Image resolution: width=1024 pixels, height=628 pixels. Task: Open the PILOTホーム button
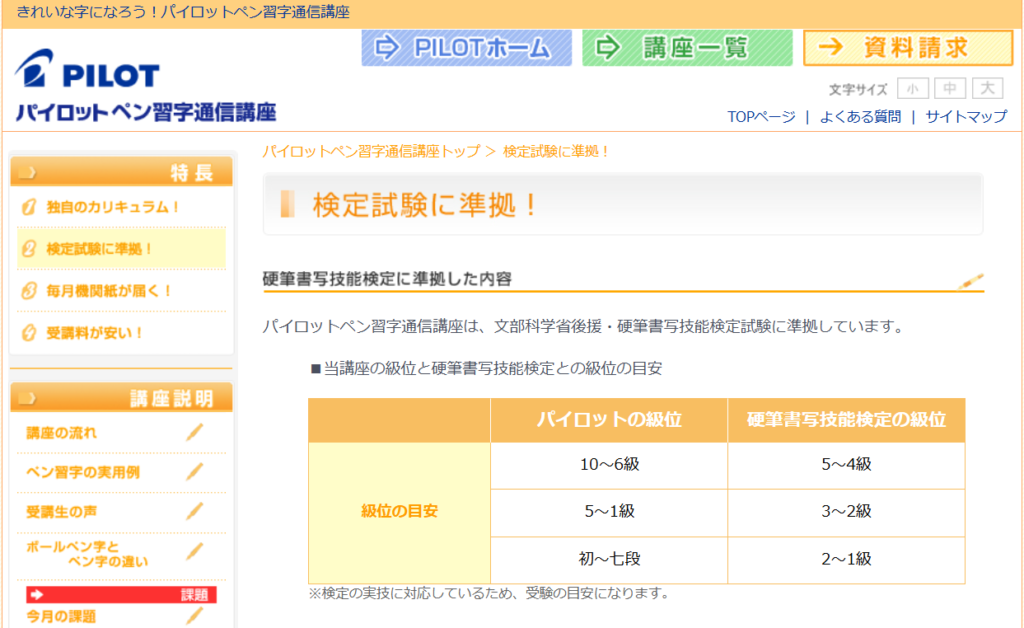pyautogui.click(x=466, y=48)
